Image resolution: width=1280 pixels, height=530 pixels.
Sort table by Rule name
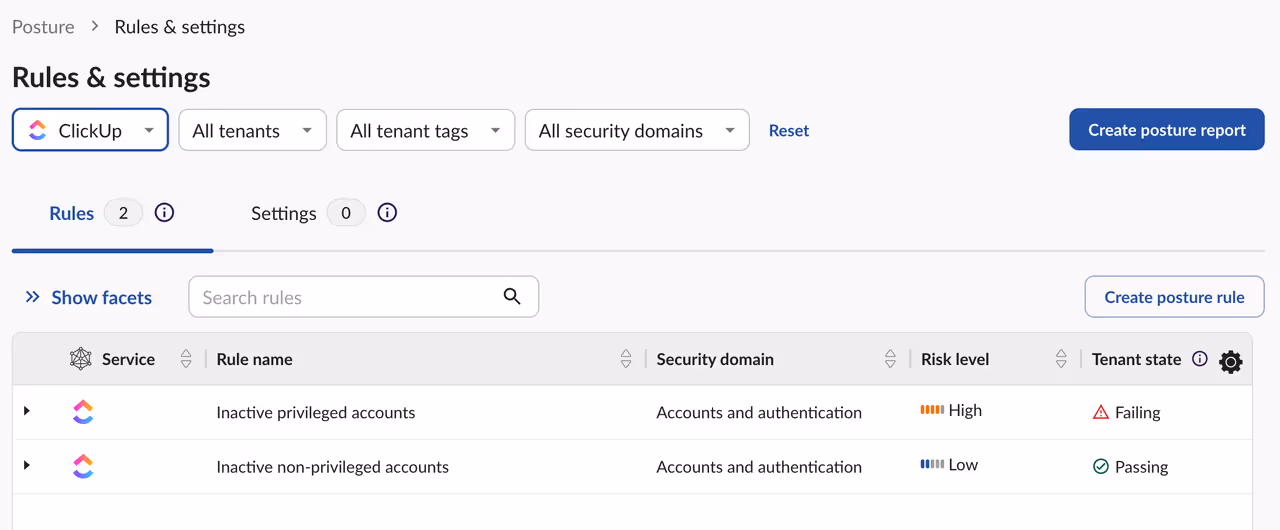626,359
